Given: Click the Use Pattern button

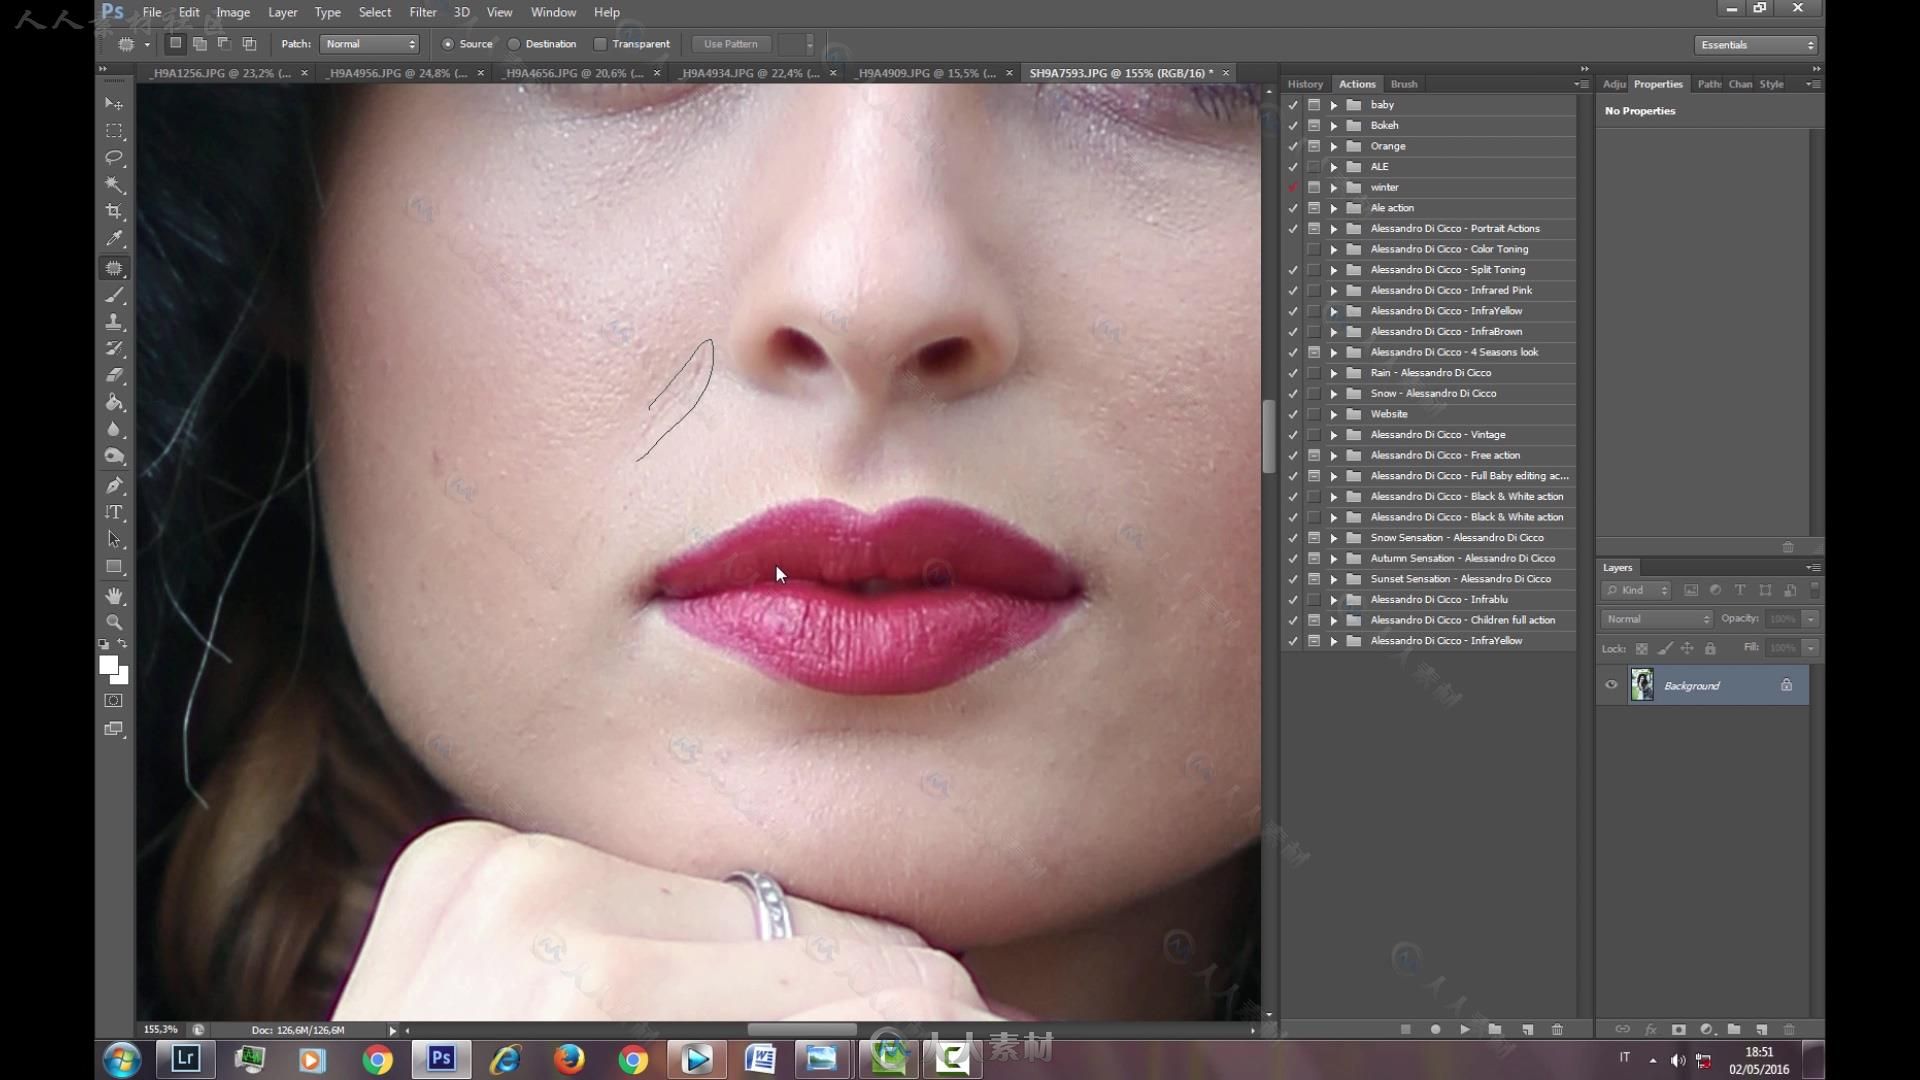Looking at the screenshot, I should (731, 44).
